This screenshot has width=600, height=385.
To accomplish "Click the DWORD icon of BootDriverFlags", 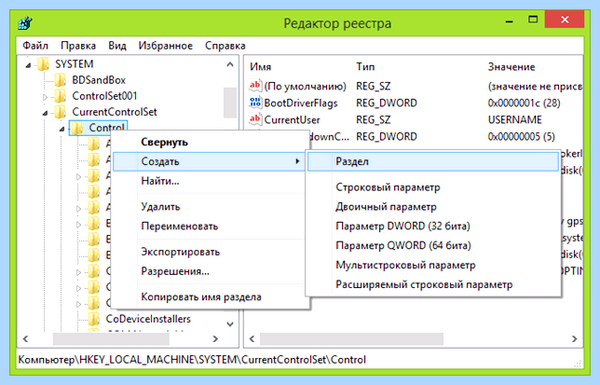I will pos(255,103).
